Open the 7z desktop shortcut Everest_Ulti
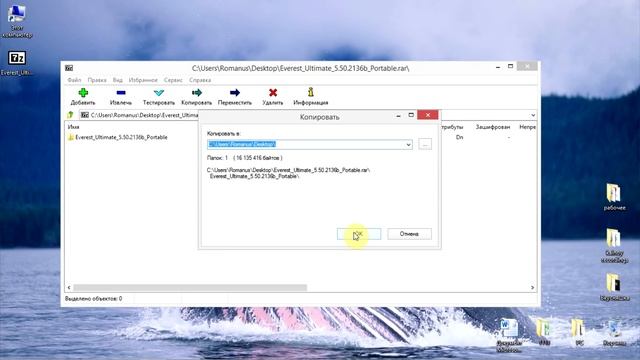Image resolution: width=640 pixels, height=360 pixels. click(17, 62)
